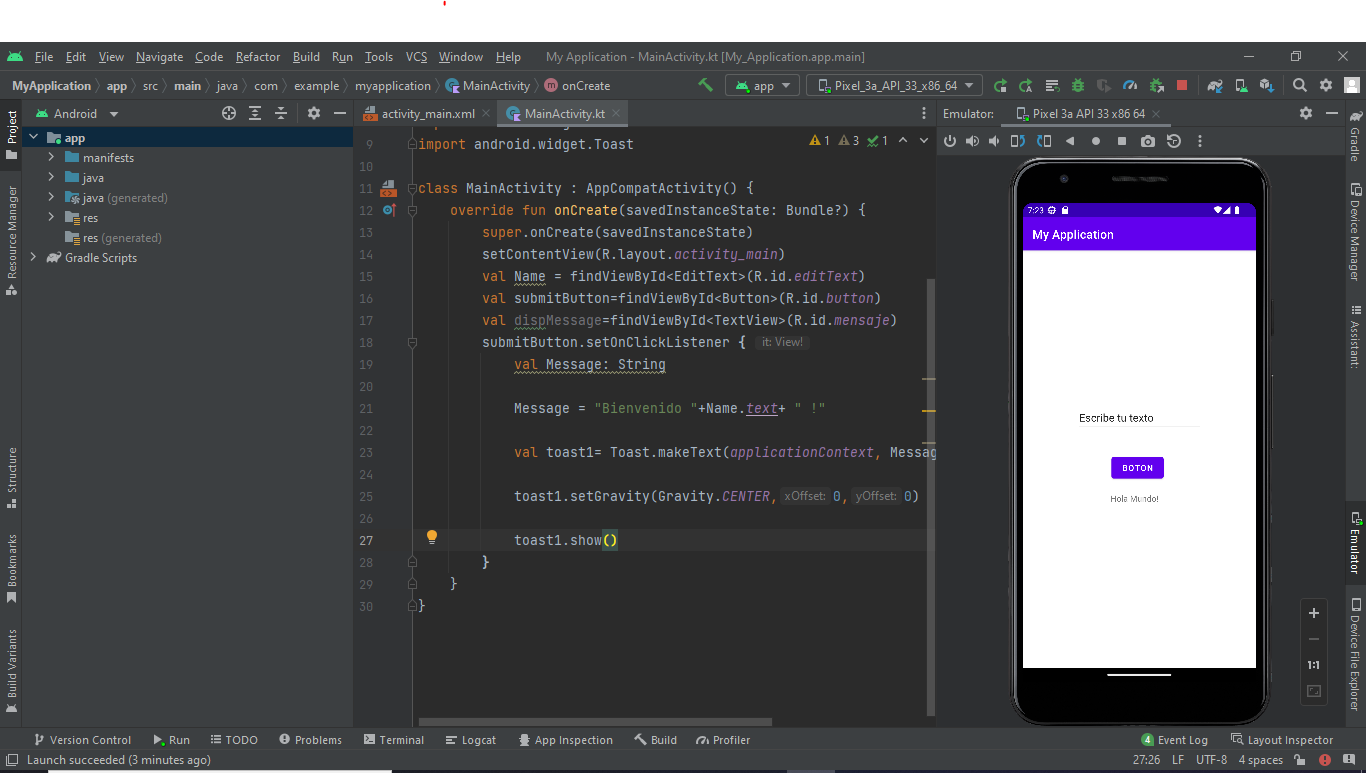Switch to the activity_main.xml tab
This screenshot has width=1366, height=773.
pos(424,113)
